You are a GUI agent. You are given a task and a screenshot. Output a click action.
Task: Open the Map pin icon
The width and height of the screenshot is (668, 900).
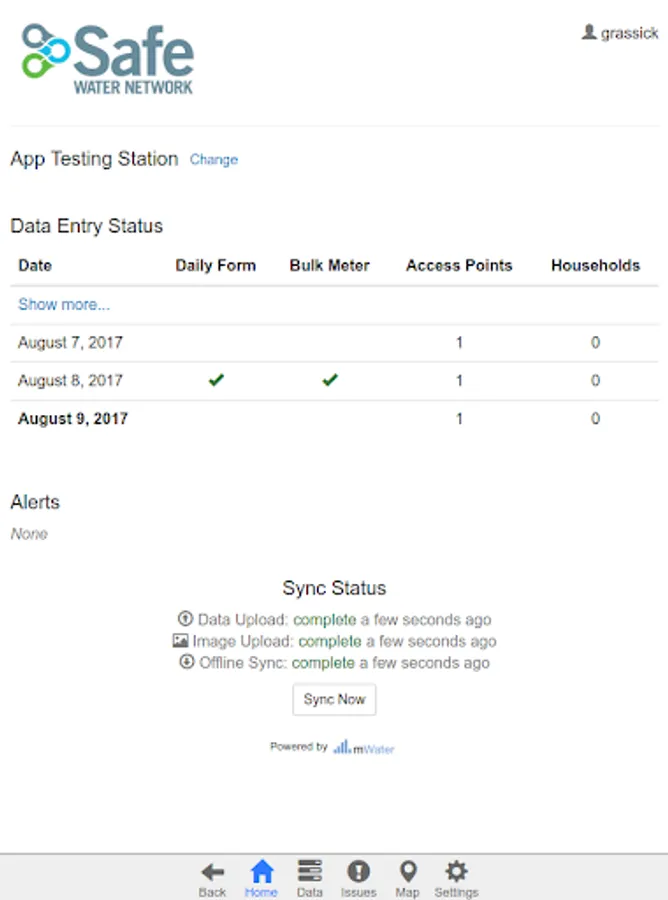point(407,871)
